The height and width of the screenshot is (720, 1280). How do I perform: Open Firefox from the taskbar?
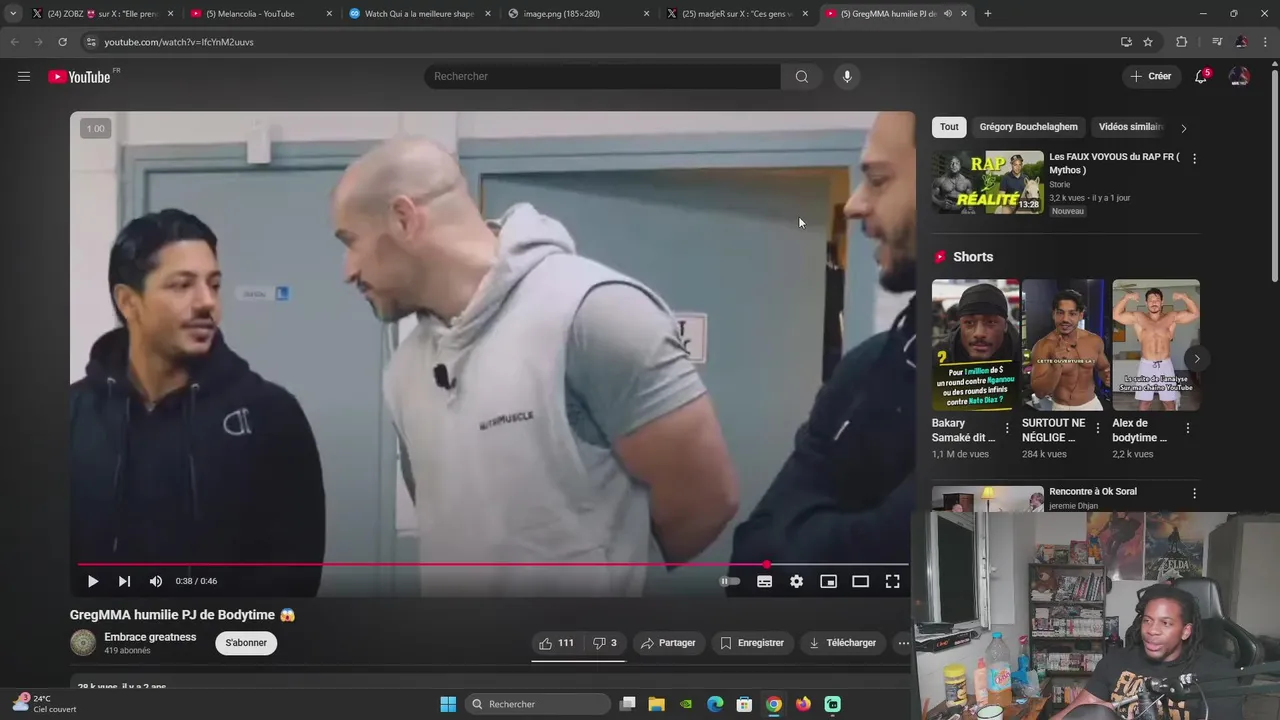pyautogui.click(x=803, y=704)
